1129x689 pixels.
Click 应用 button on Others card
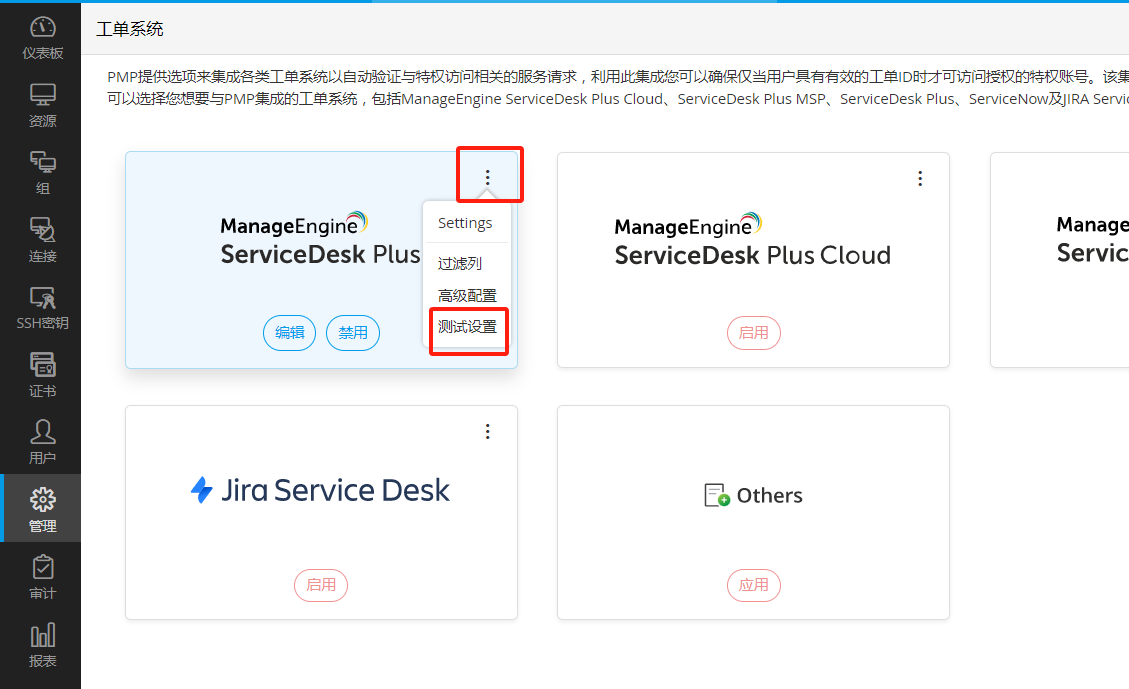click(x=753, y=585)
